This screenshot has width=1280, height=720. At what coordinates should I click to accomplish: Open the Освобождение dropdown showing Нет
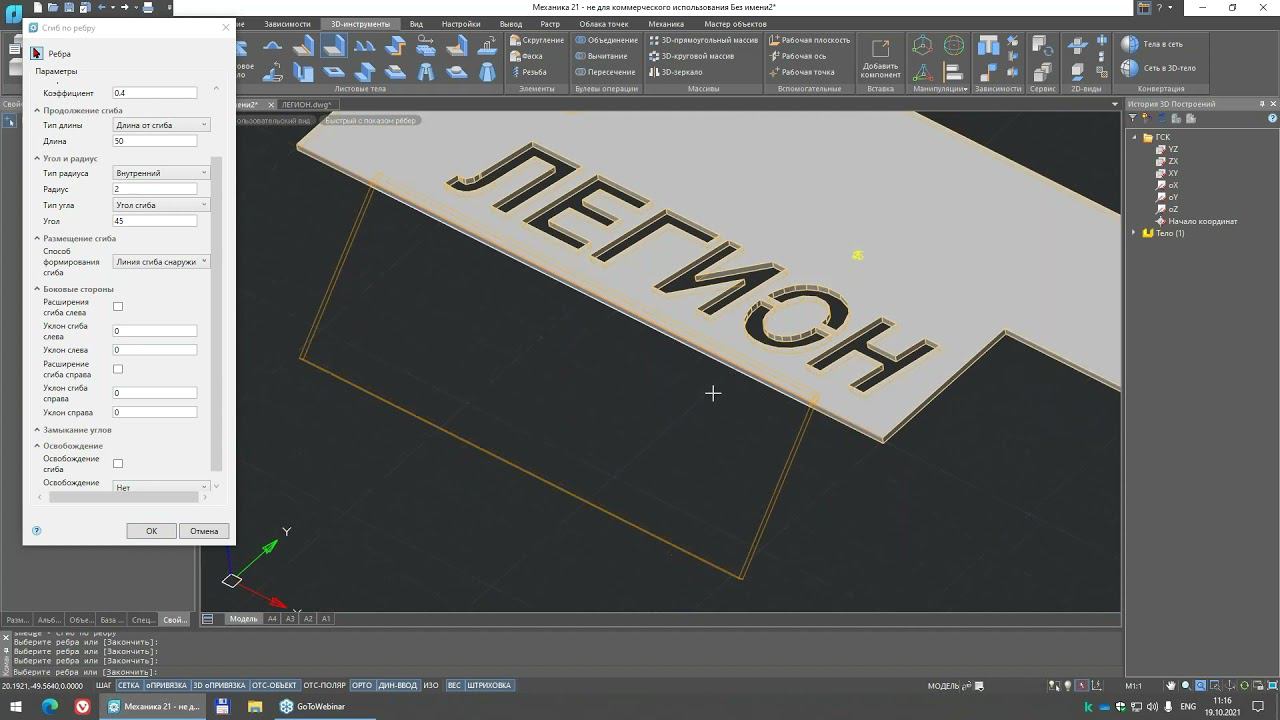(x=161, y=487)
